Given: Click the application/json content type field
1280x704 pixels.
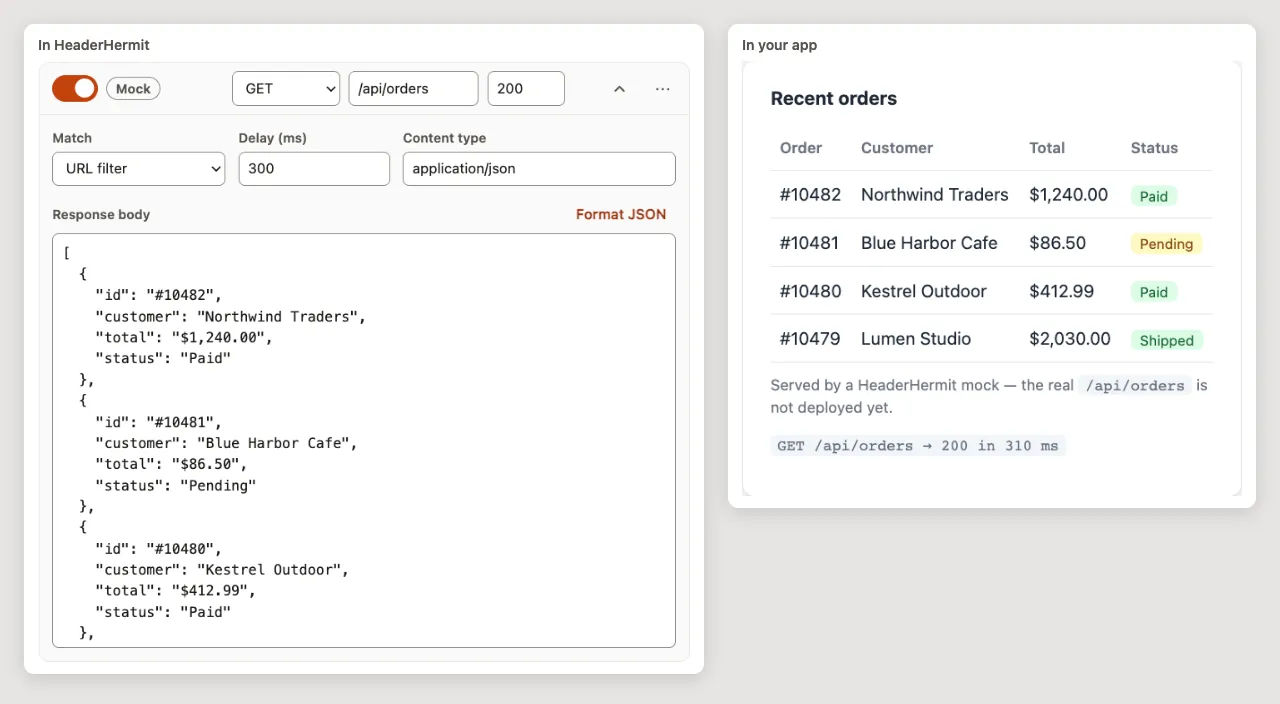Looking at the screenshot, I should (x=539, y=168).
